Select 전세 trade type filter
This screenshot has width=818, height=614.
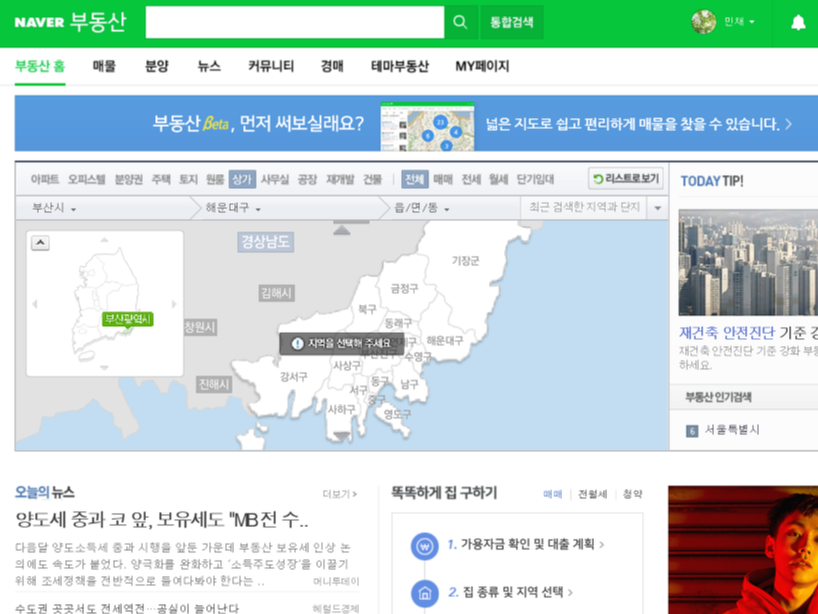471,179
